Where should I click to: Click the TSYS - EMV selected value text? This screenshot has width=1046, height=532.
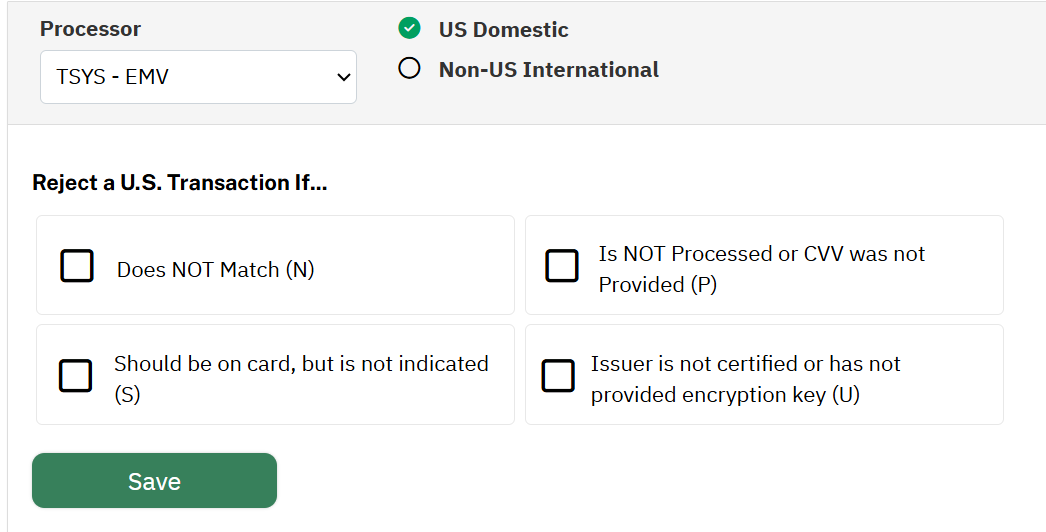tap(112, 77)
